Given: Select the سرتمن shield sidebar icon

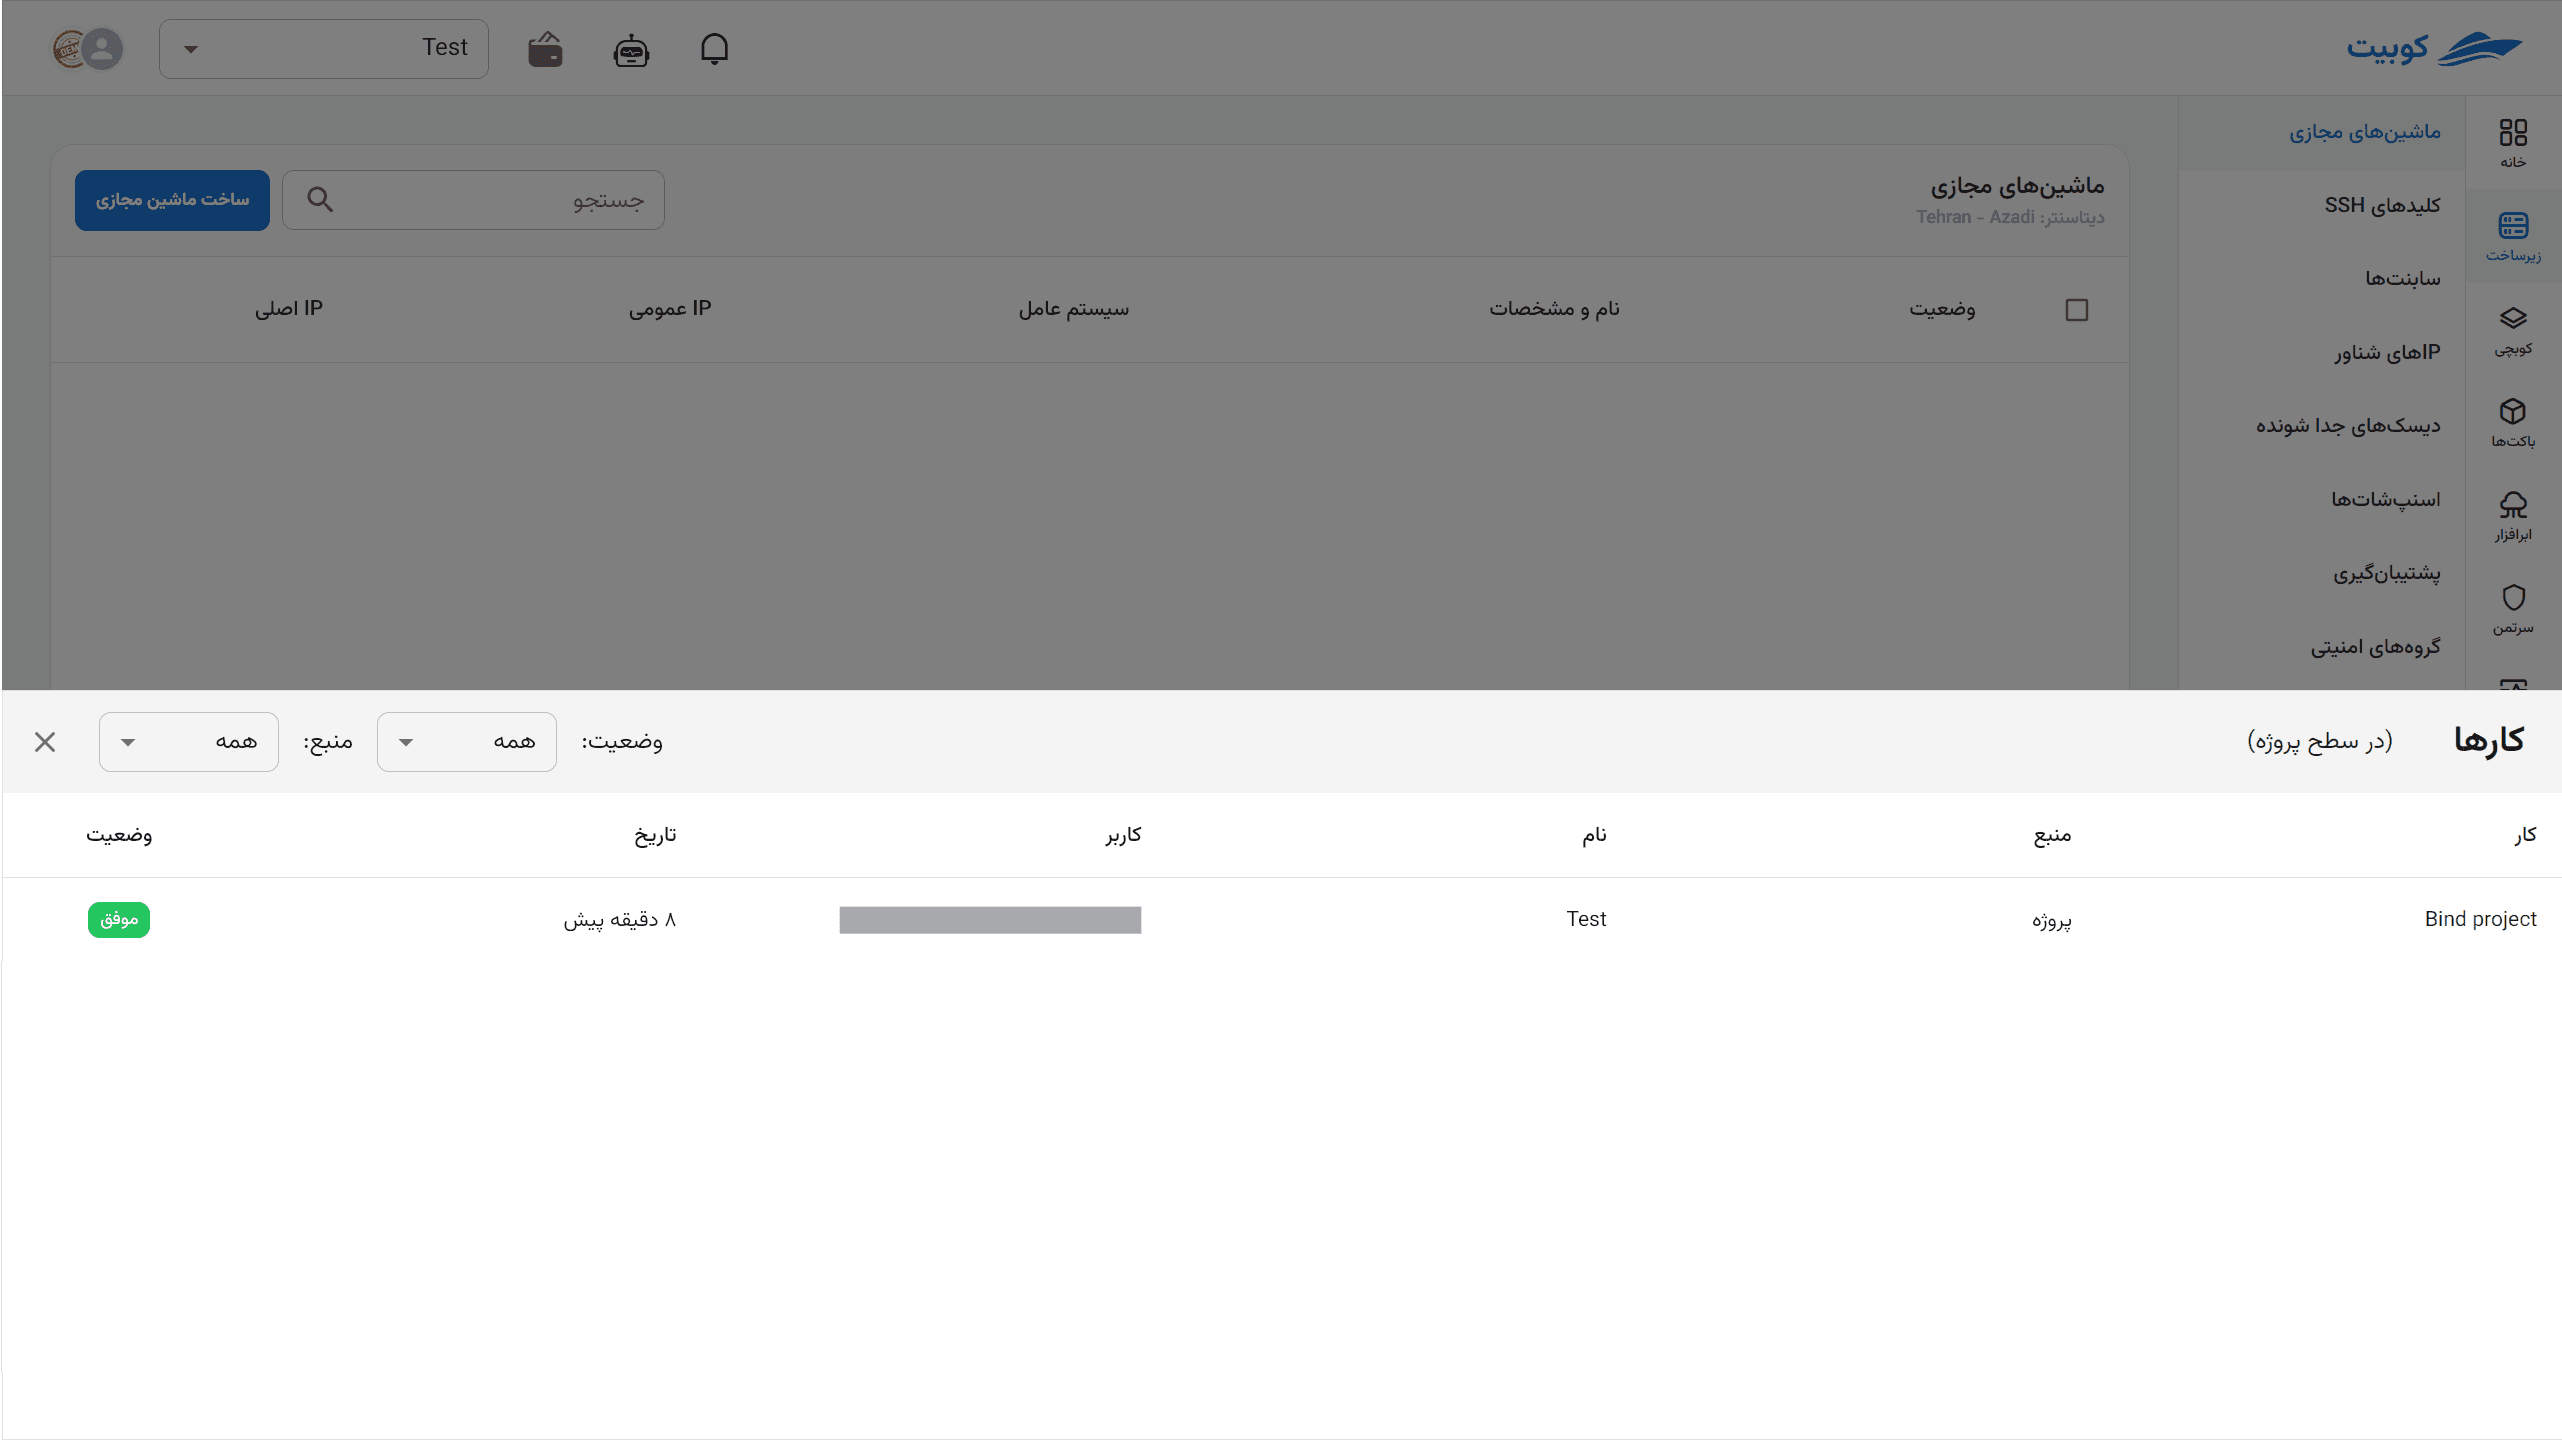Looking at the screenshot, I should (2513, 609).
